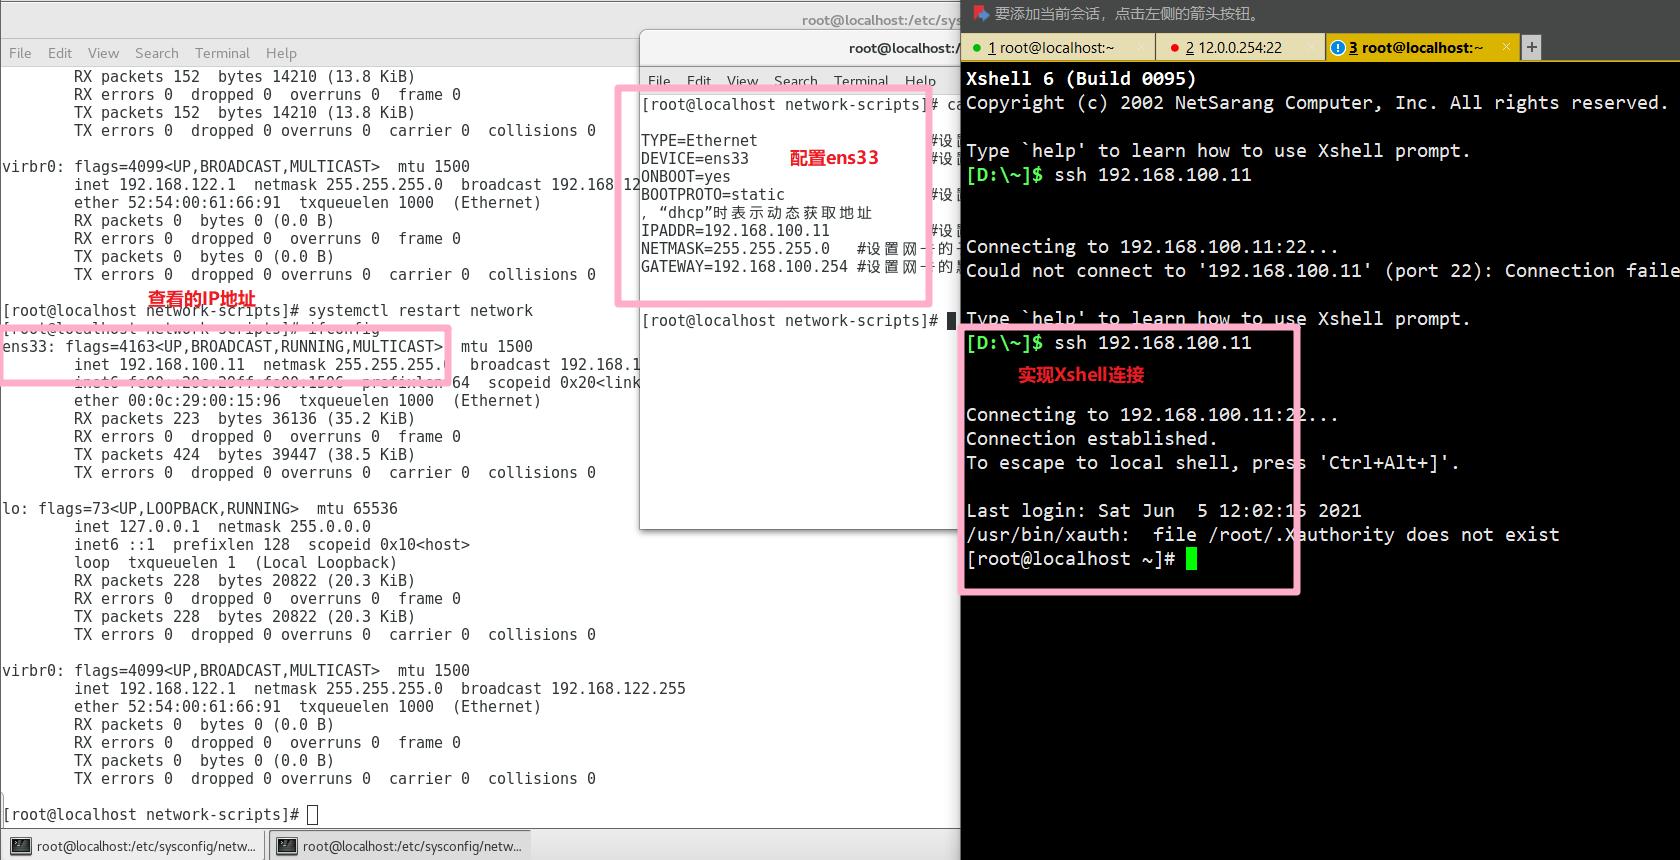Click the 'BOOTPROTO=static' config line

[713, 194]
